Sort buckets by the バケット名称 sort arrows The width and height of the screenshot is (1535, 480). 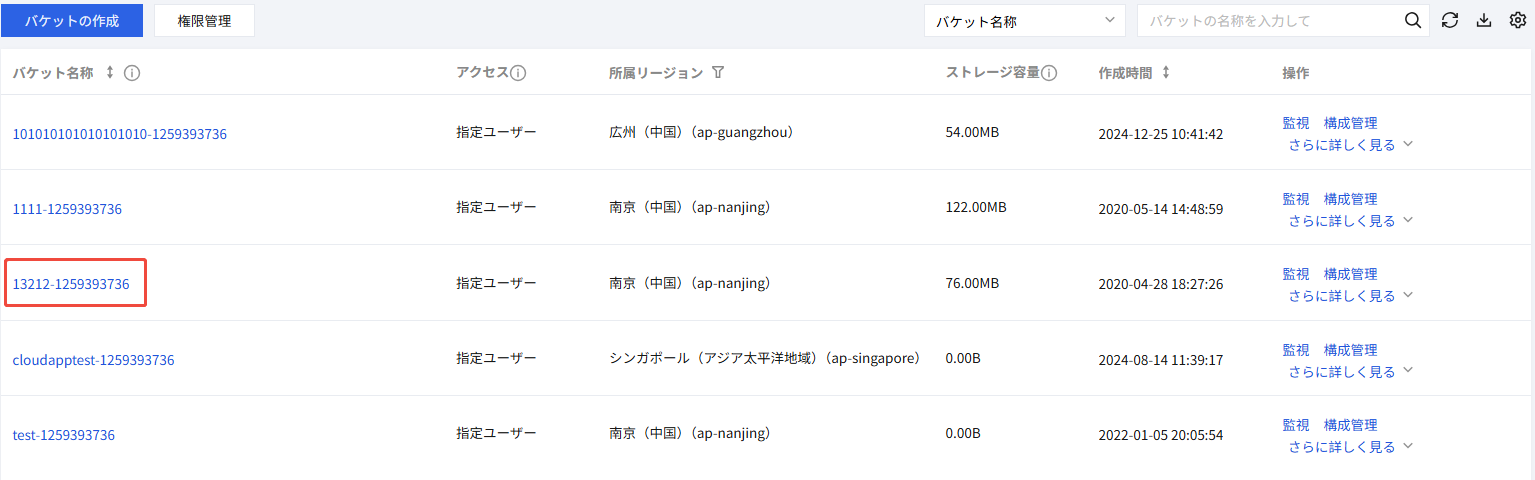click(110, 73)
